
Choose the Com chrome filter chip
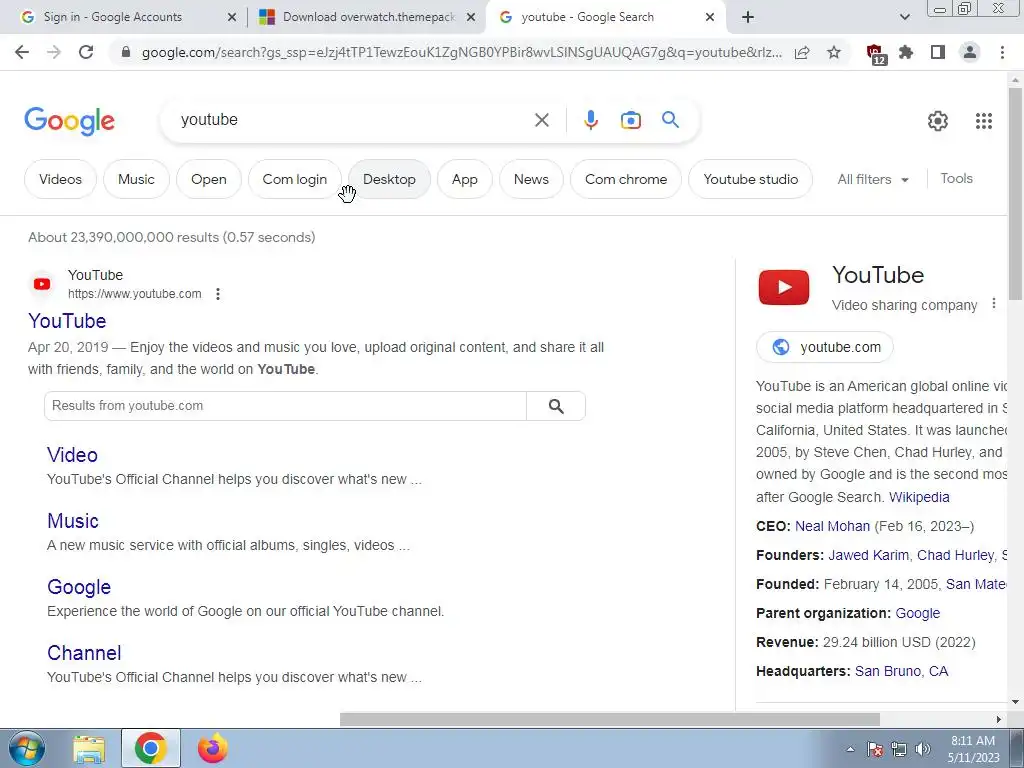[x=626, y=179]
